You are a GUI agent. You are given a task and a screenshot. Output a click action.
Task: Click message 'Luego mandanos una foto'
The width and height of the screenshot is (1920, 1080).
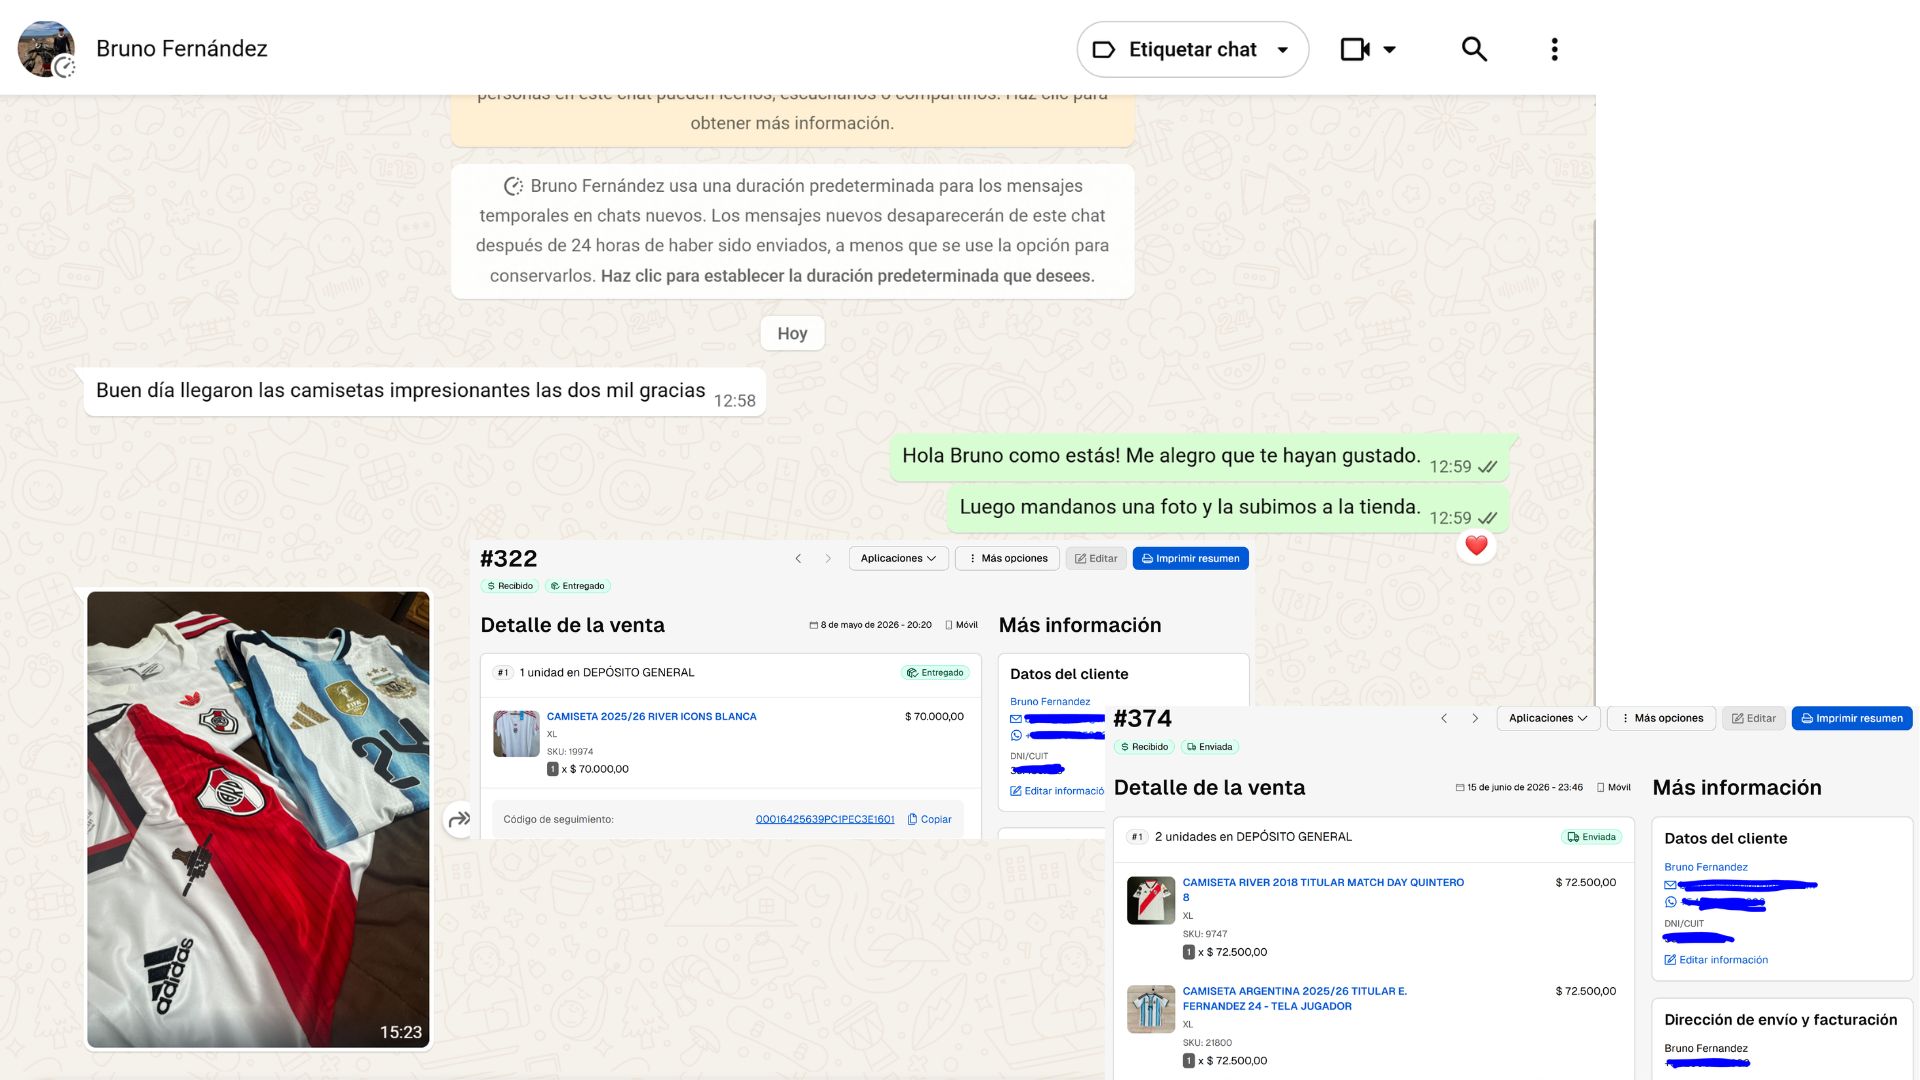(1228, 508)
